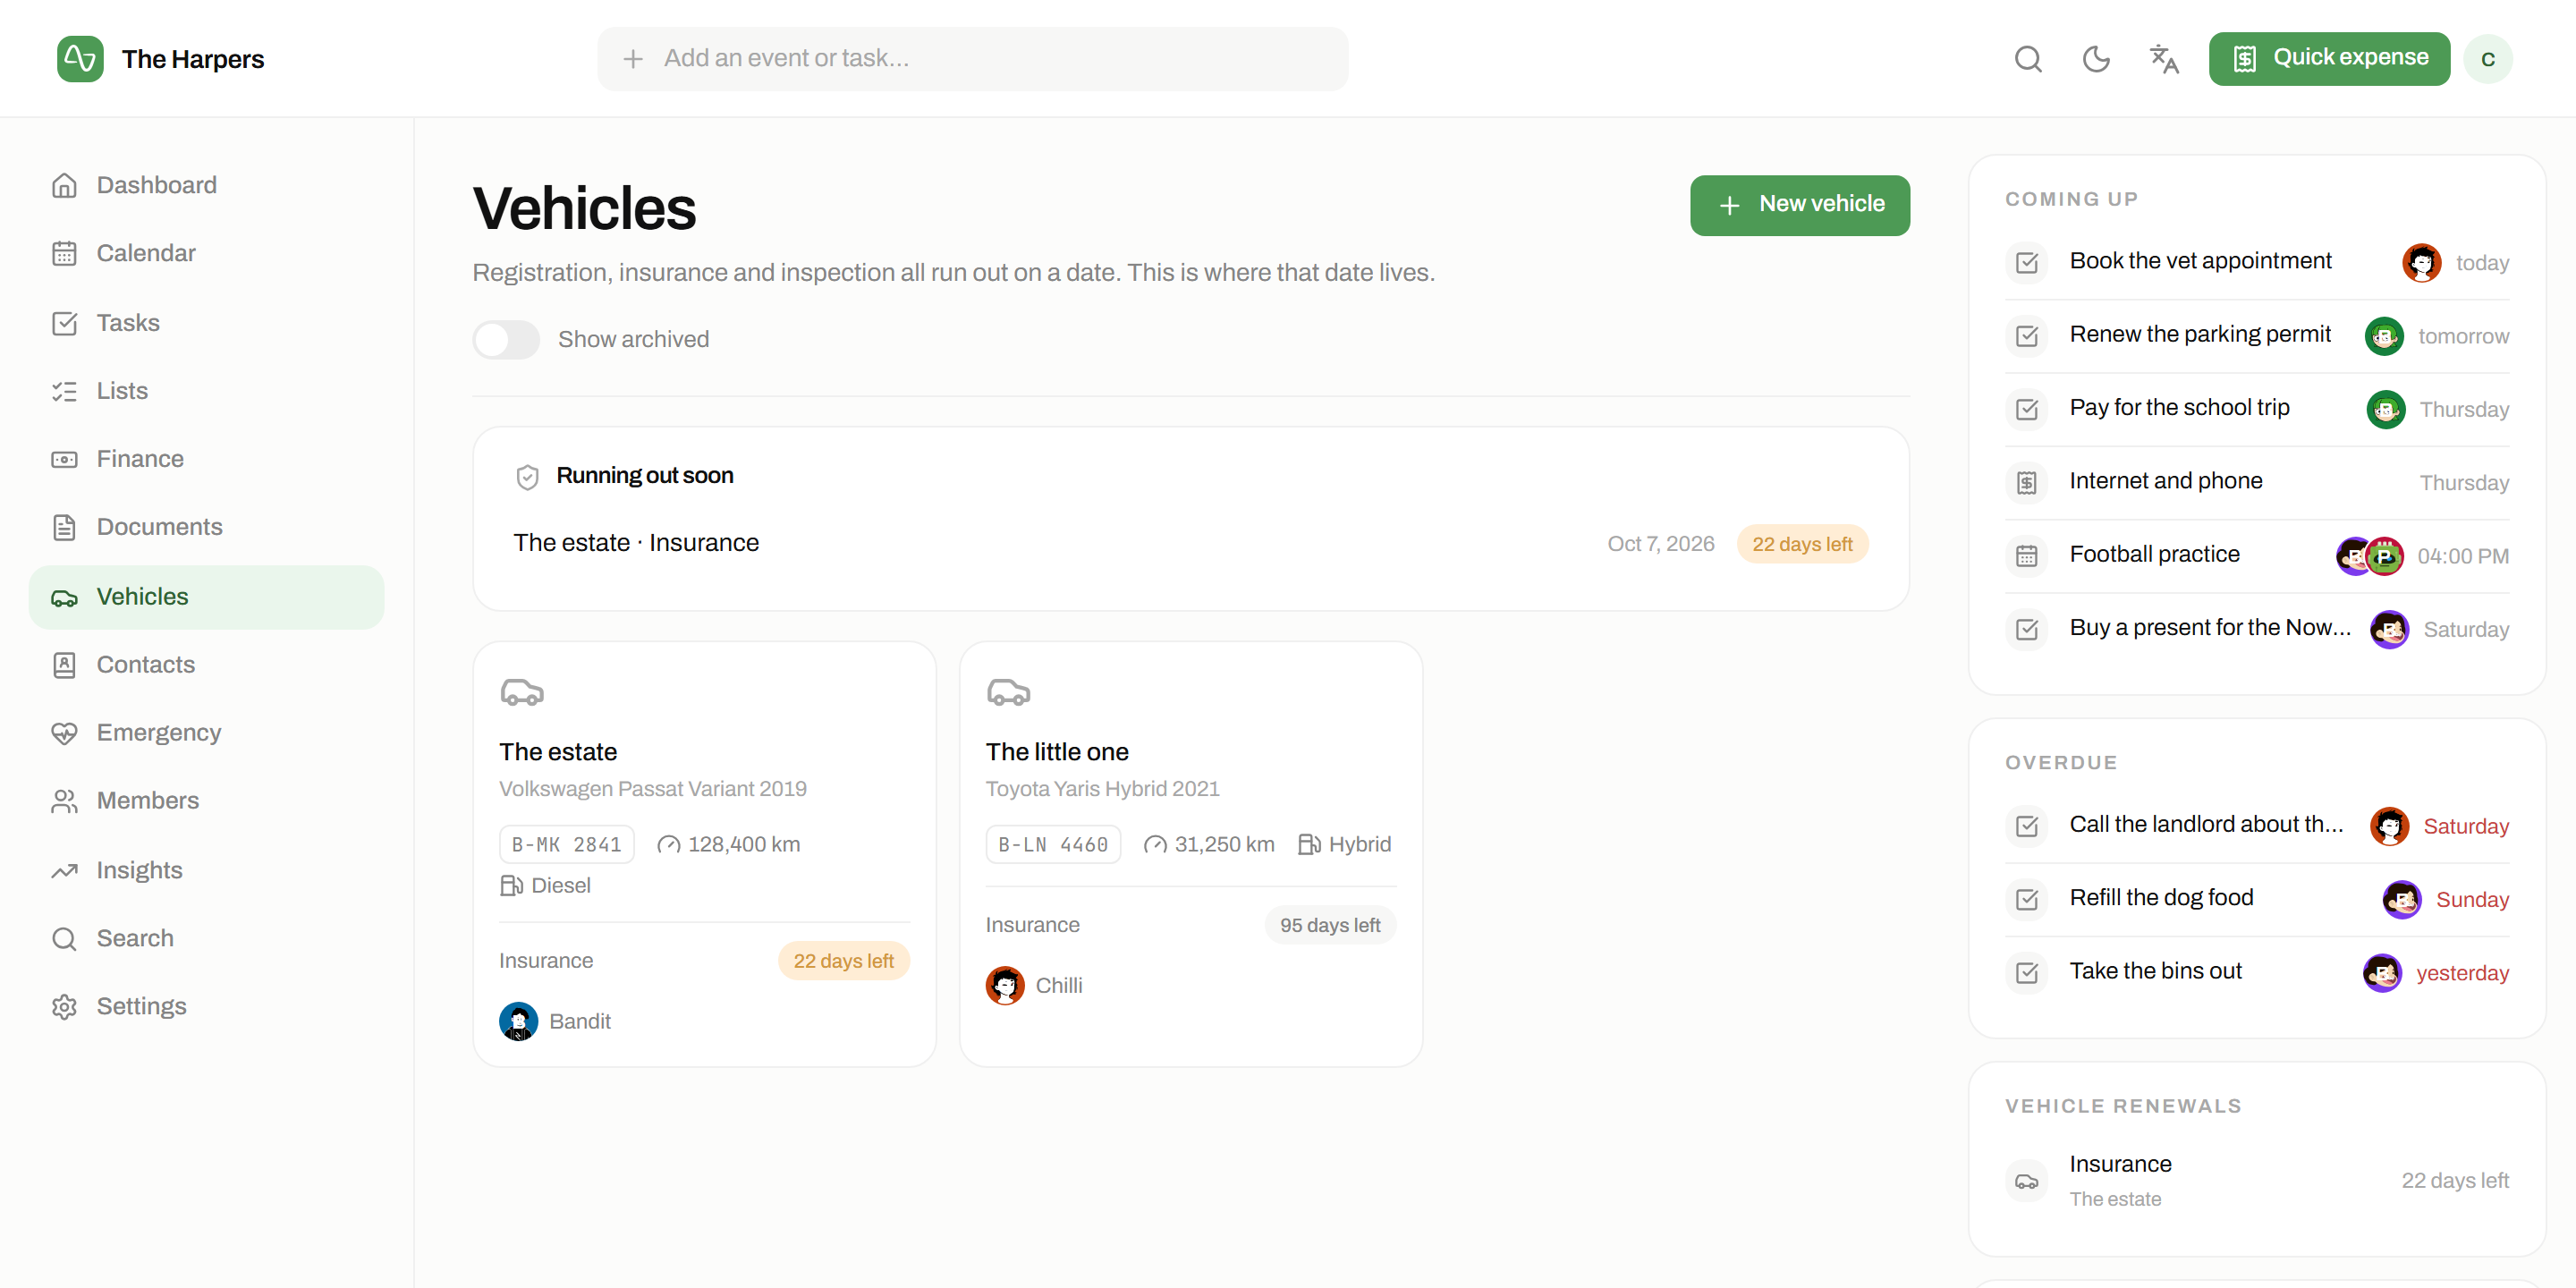Open the language translate icon
2576x1288 pixels.
[2163, 59]
